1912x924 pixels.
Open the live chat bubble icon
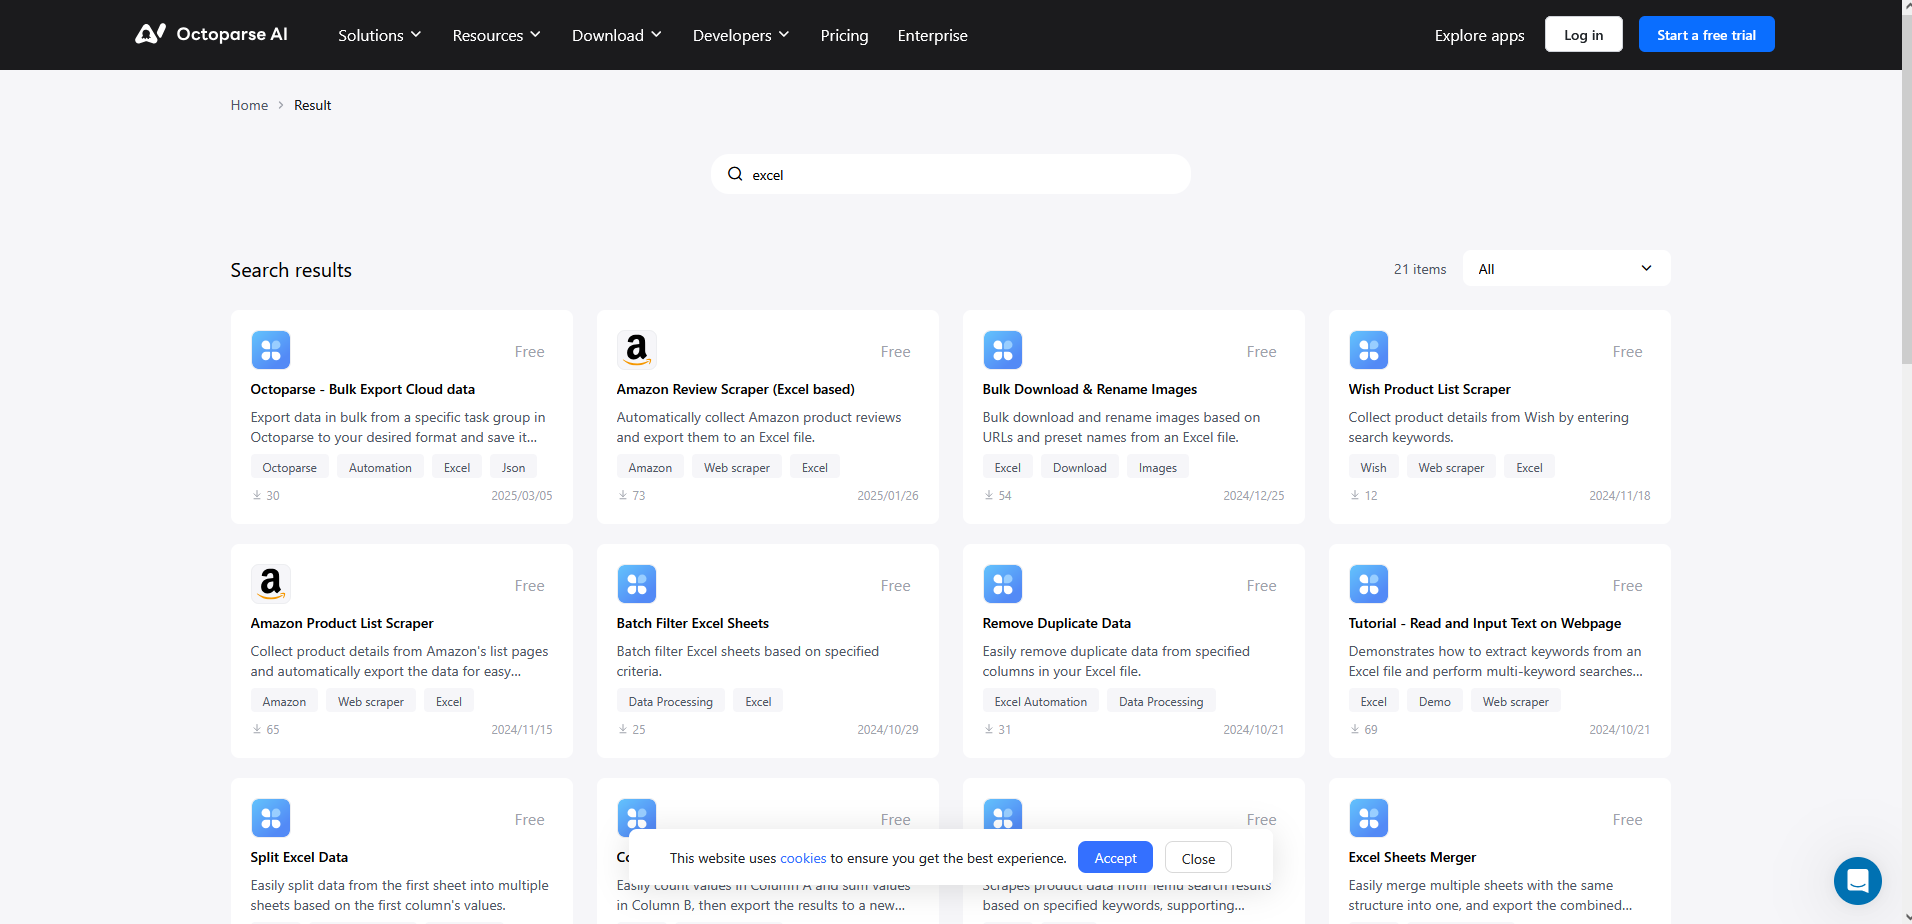(x=1857, y=881)
